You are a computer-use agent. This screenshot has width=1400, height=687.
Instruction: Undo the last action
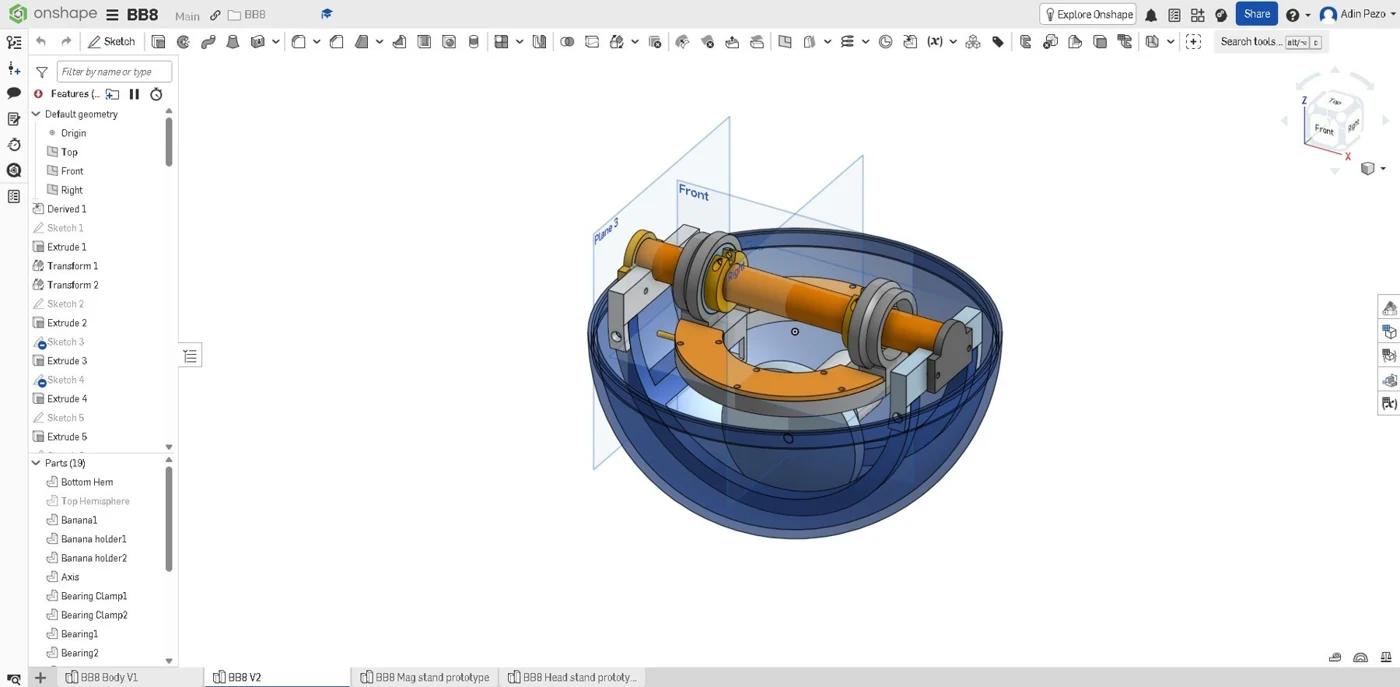41,42
